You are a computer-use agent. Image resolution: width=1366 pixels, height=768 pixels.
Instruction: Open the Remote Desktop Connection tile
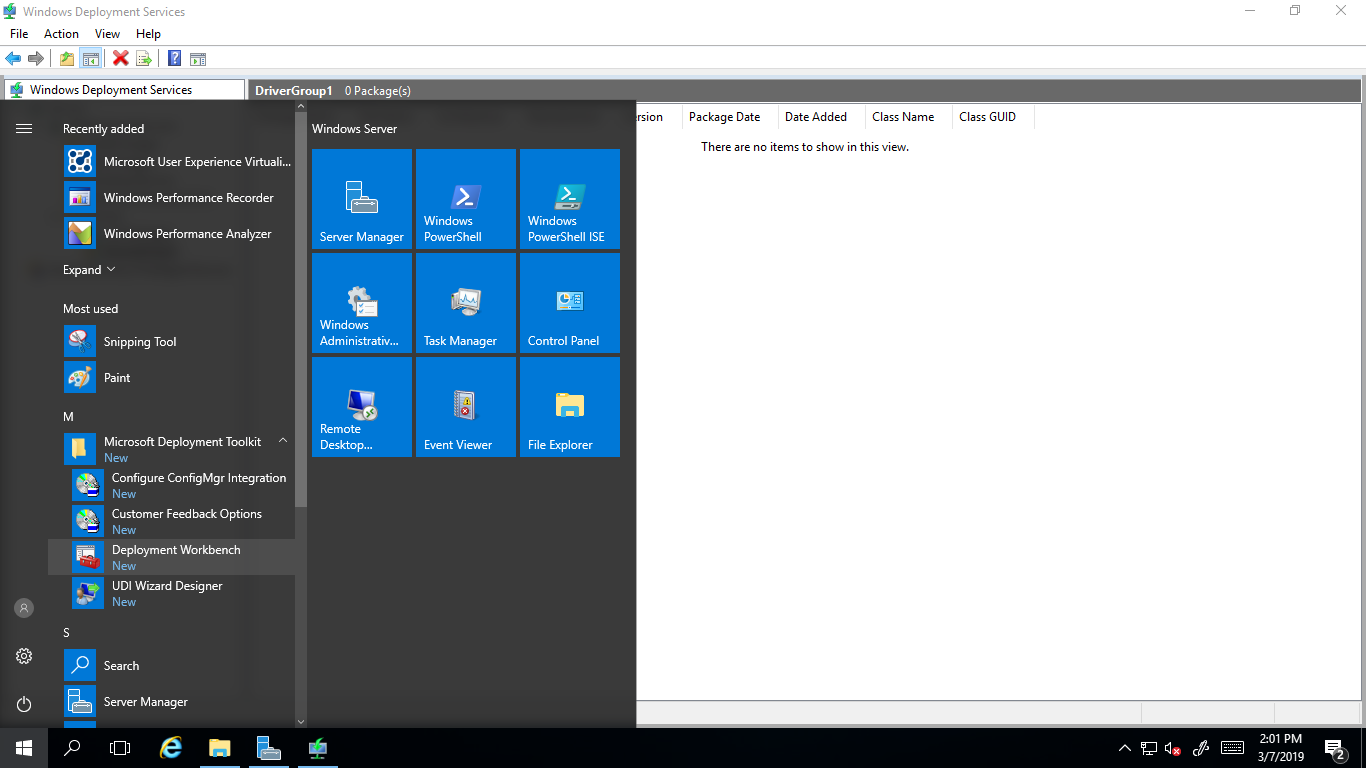click(362, 407)
